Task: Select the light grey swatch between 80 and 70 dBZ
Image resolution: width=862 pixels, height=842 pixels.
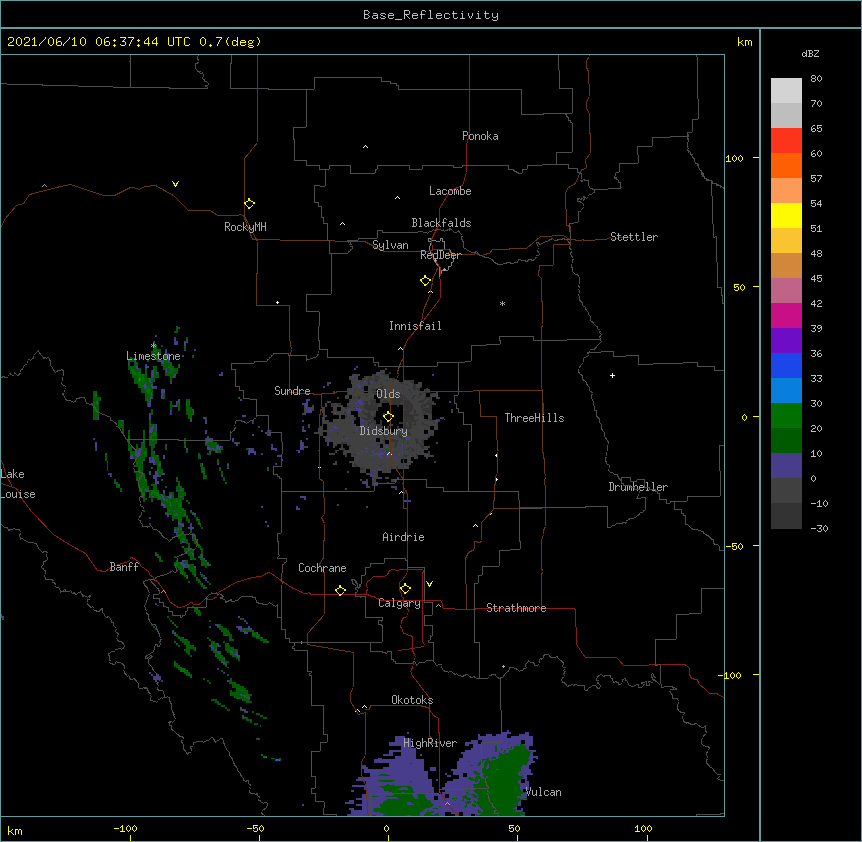Action: (x=786, y=91)
